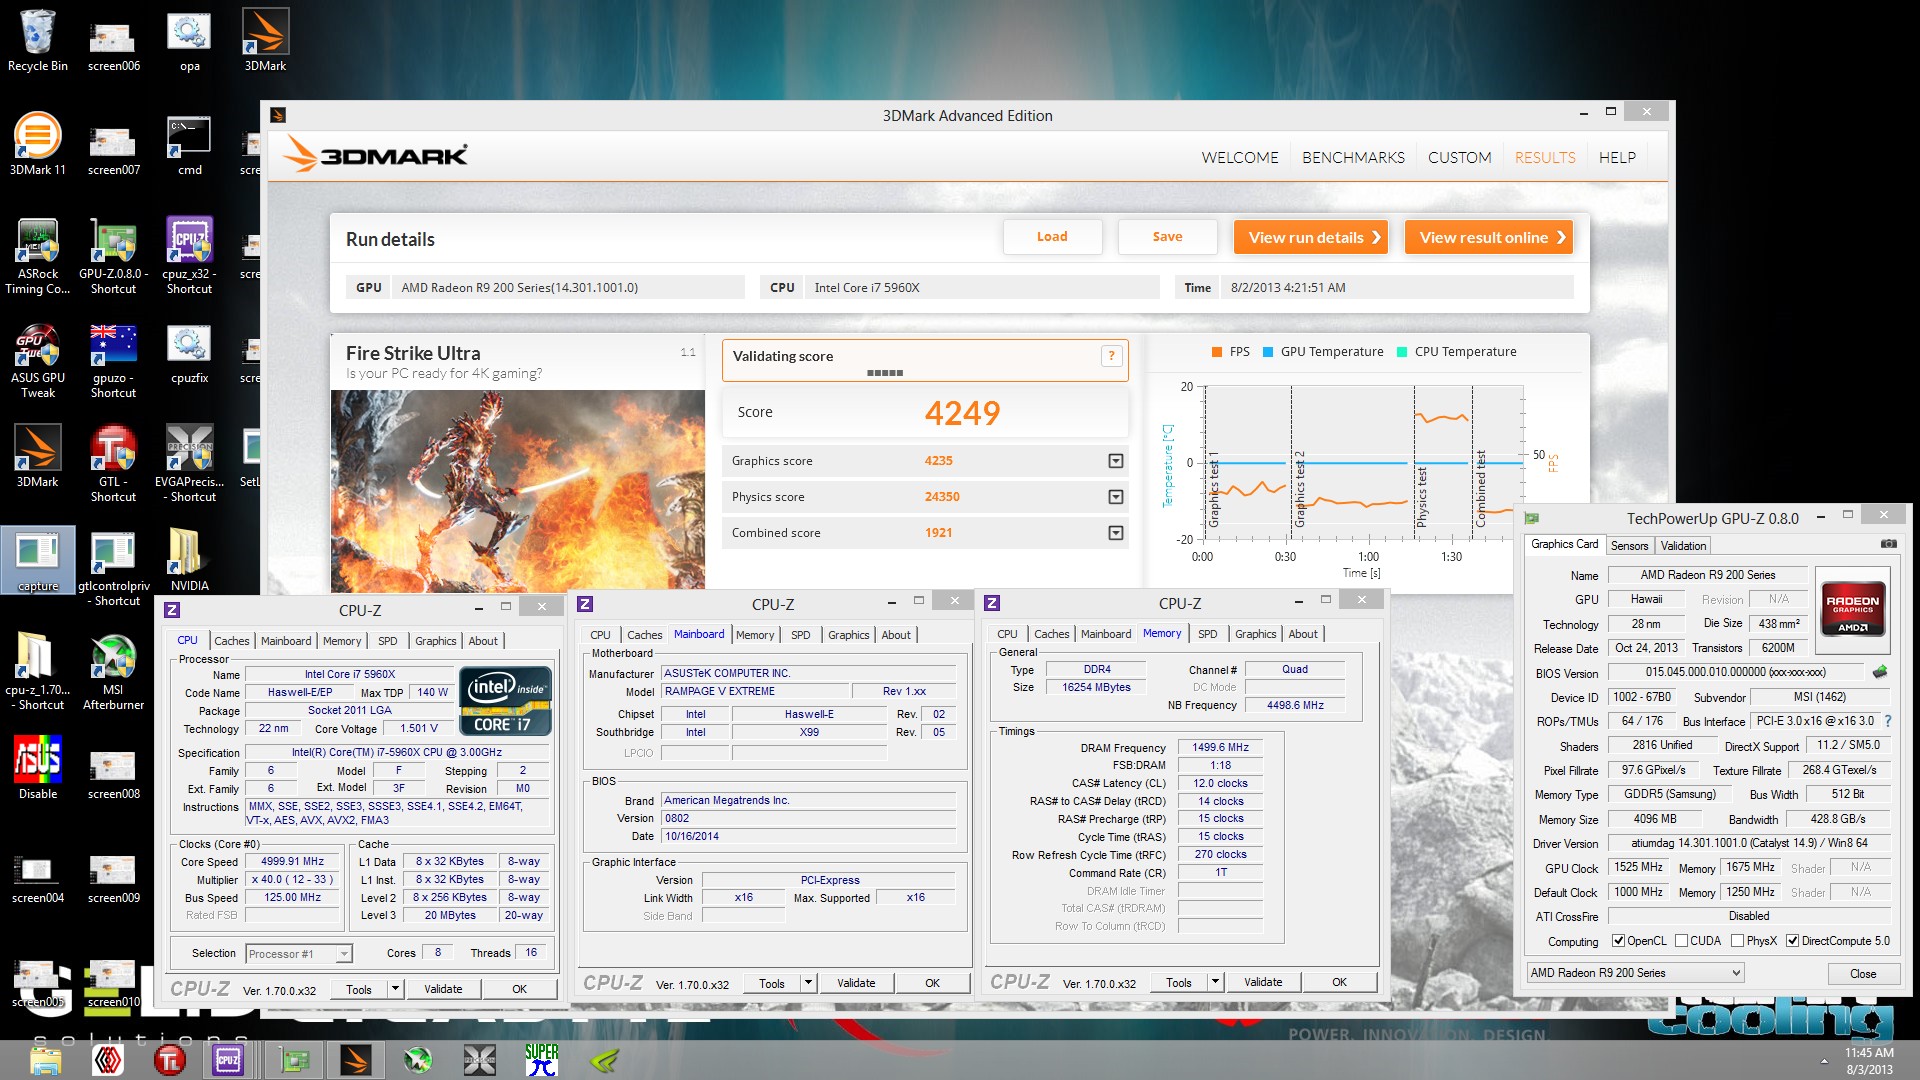Open the cpuzfix desktop icon
The image size is (1920, 1080).
pyautogui.click(x=189, y=352)
